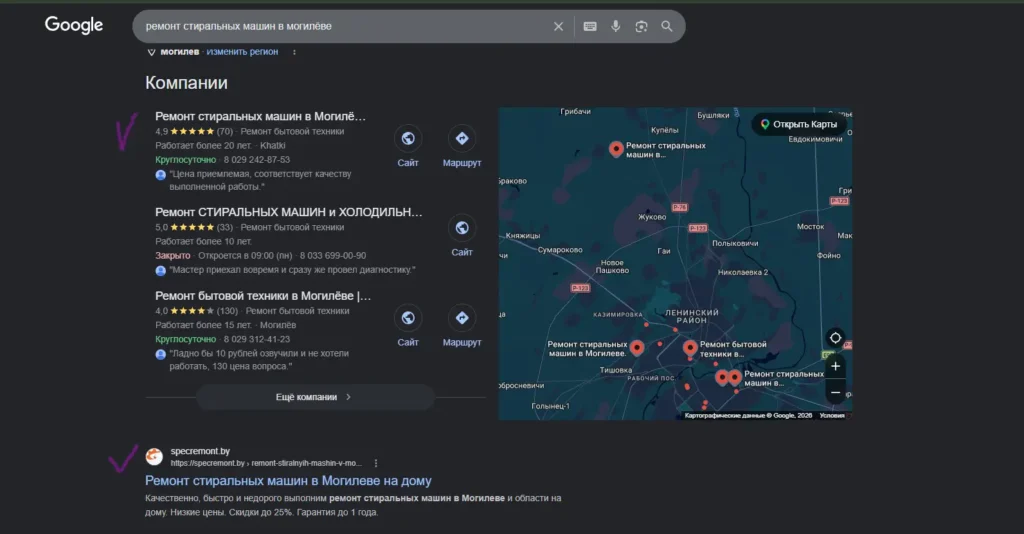The image size is (1024, 534).
Task: Click map pin Ремонт бытовой техники в...
Action: 690,348
